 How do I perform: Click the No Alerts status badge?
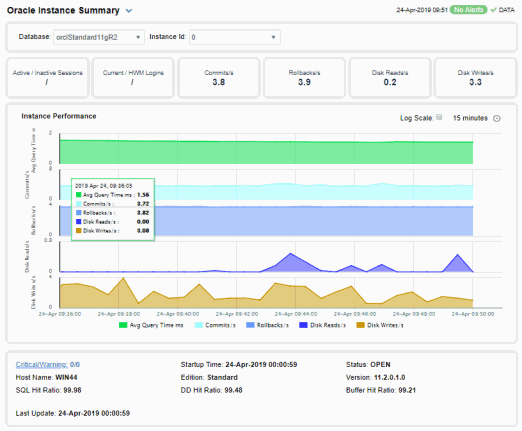[468, 10]
